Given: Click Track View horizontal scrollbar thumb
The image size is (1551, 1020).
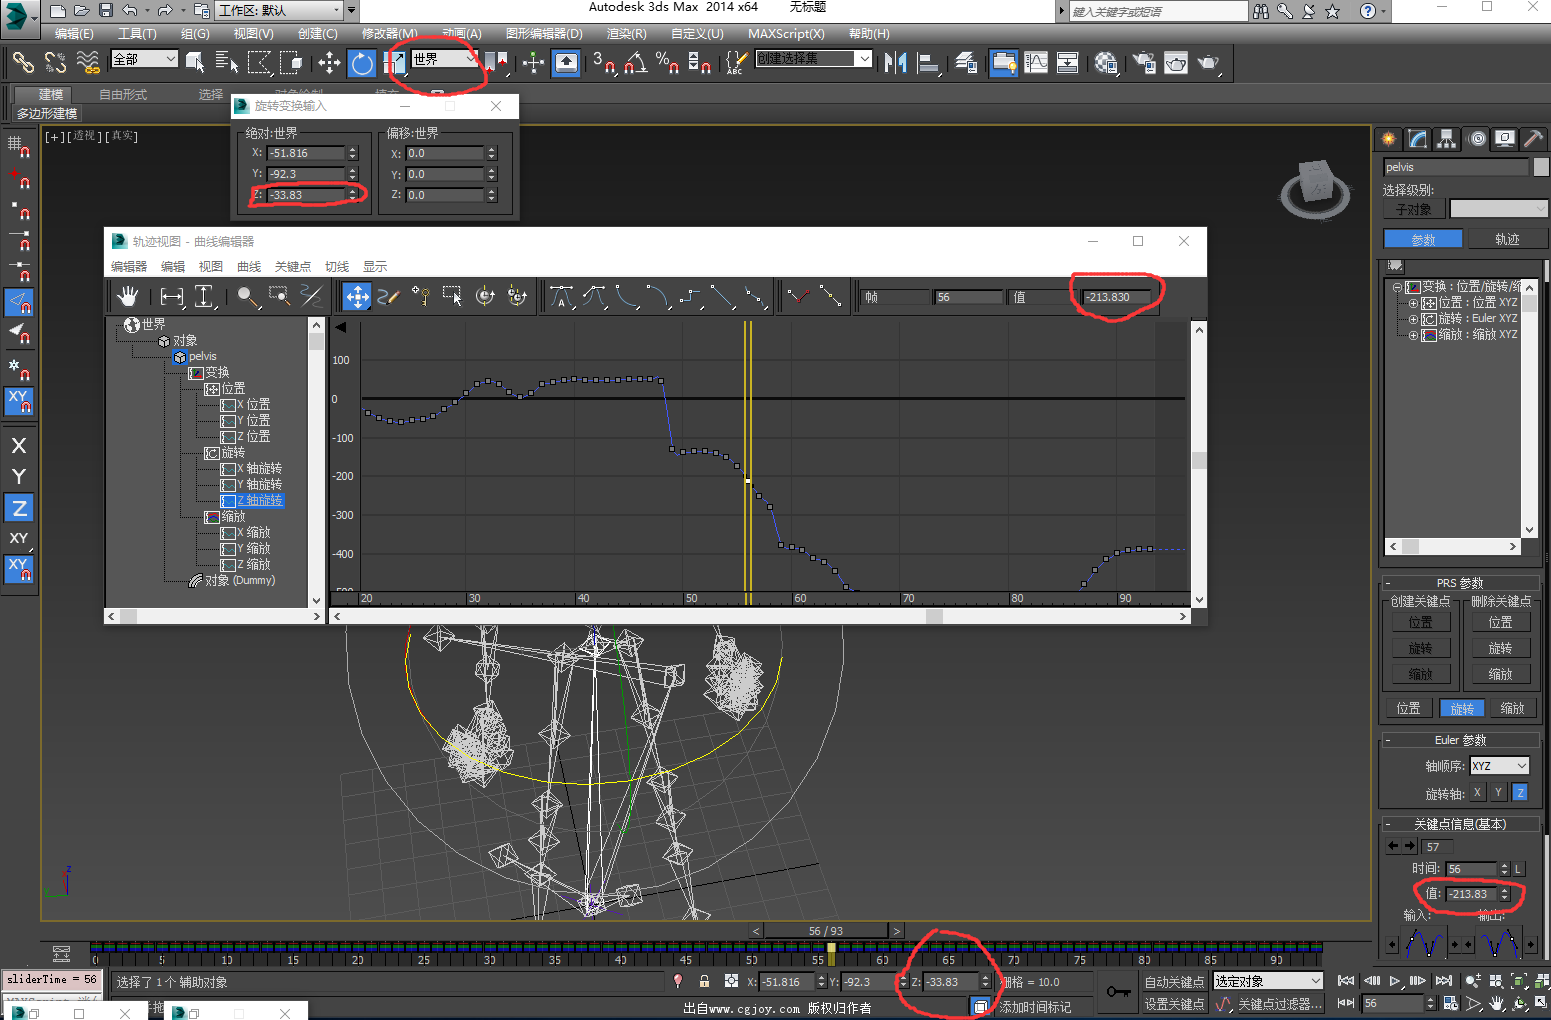Looking at the screenshot, I should click(x=934, y=616).
